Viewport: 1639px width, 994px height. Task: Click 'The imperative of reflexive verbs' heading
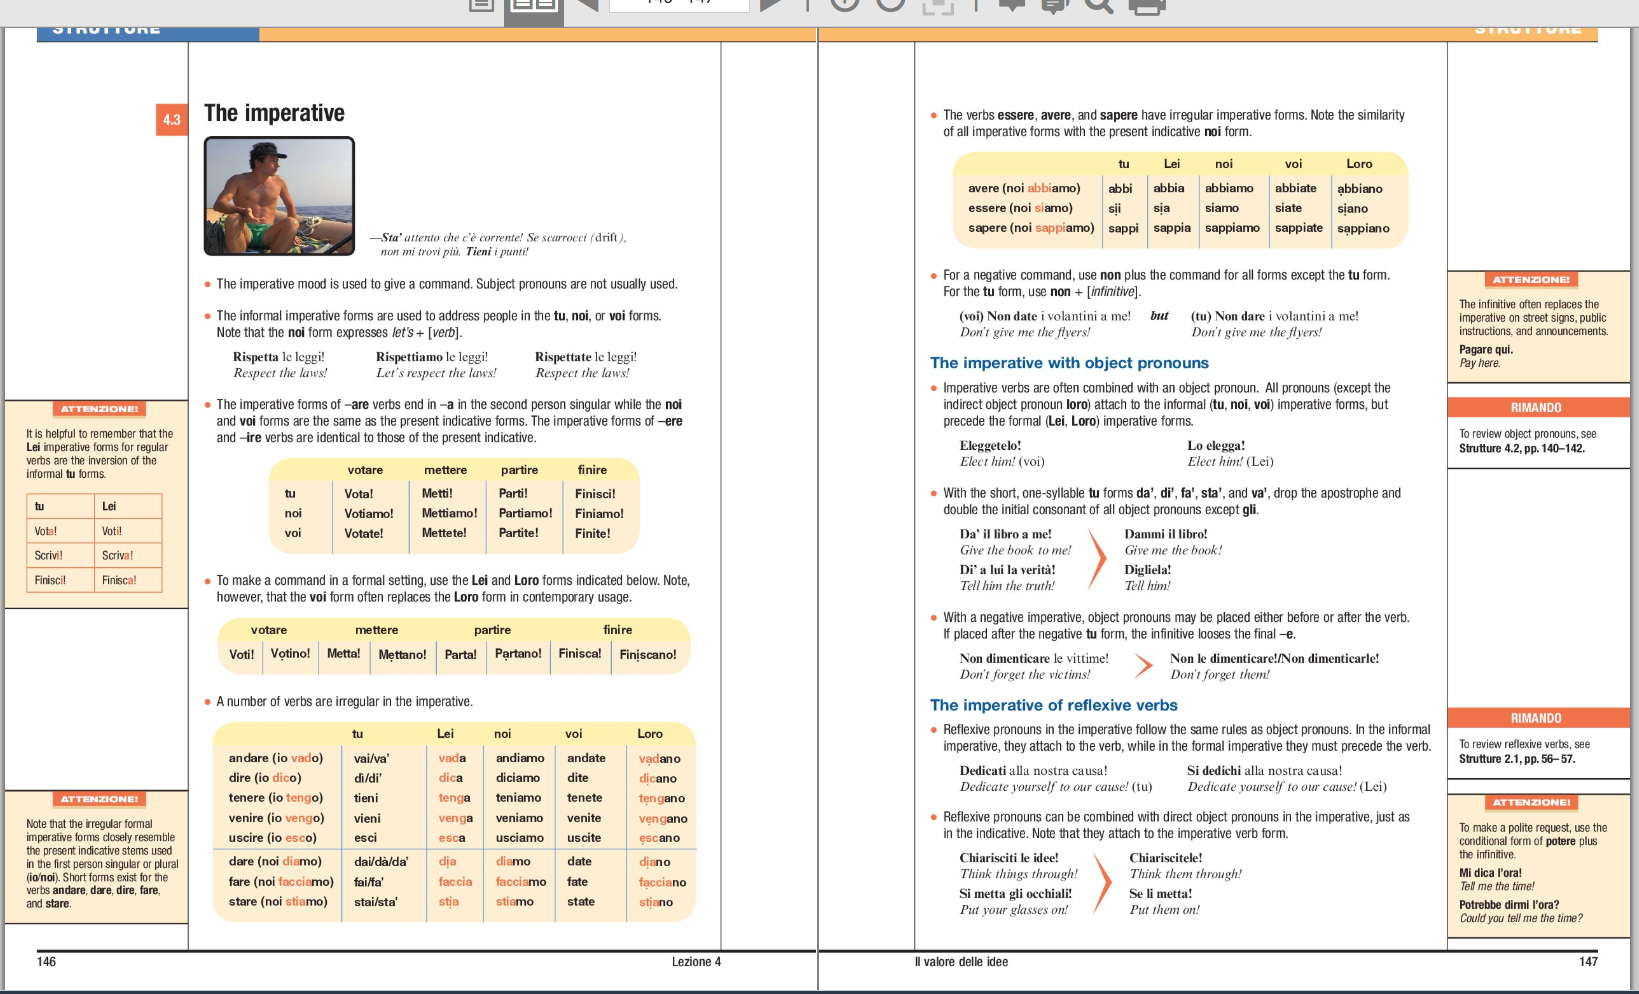1053,705
